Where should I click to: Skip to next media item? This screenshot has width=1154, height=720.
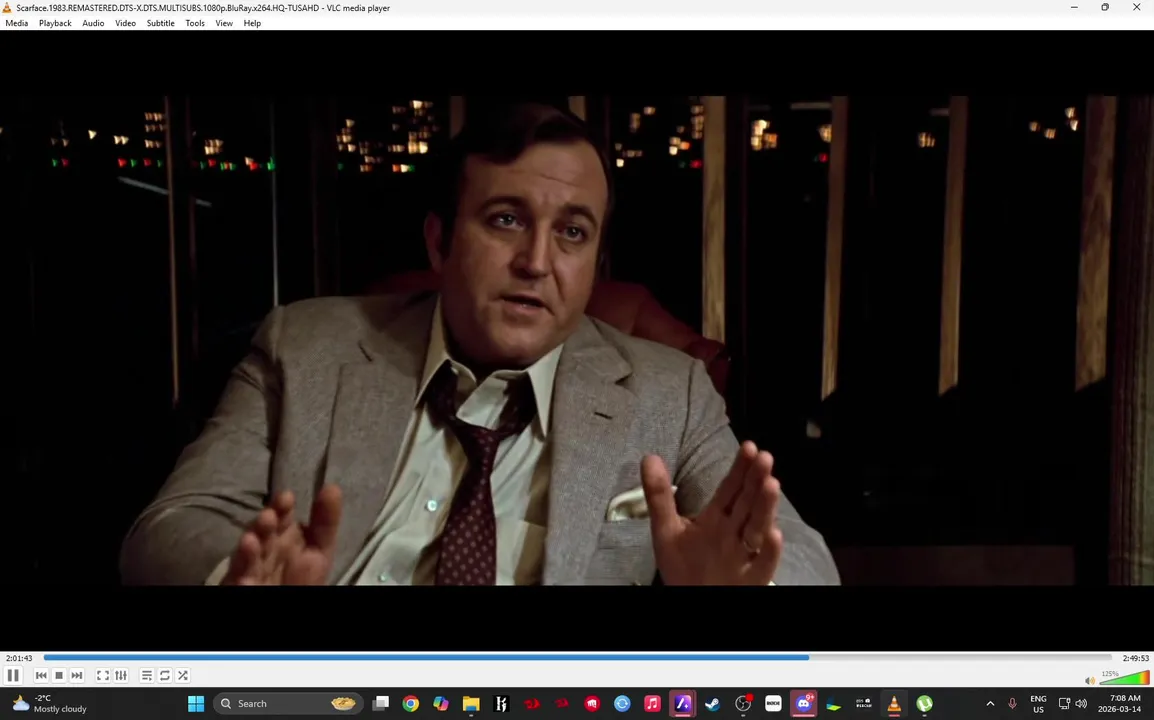point(77,675)
